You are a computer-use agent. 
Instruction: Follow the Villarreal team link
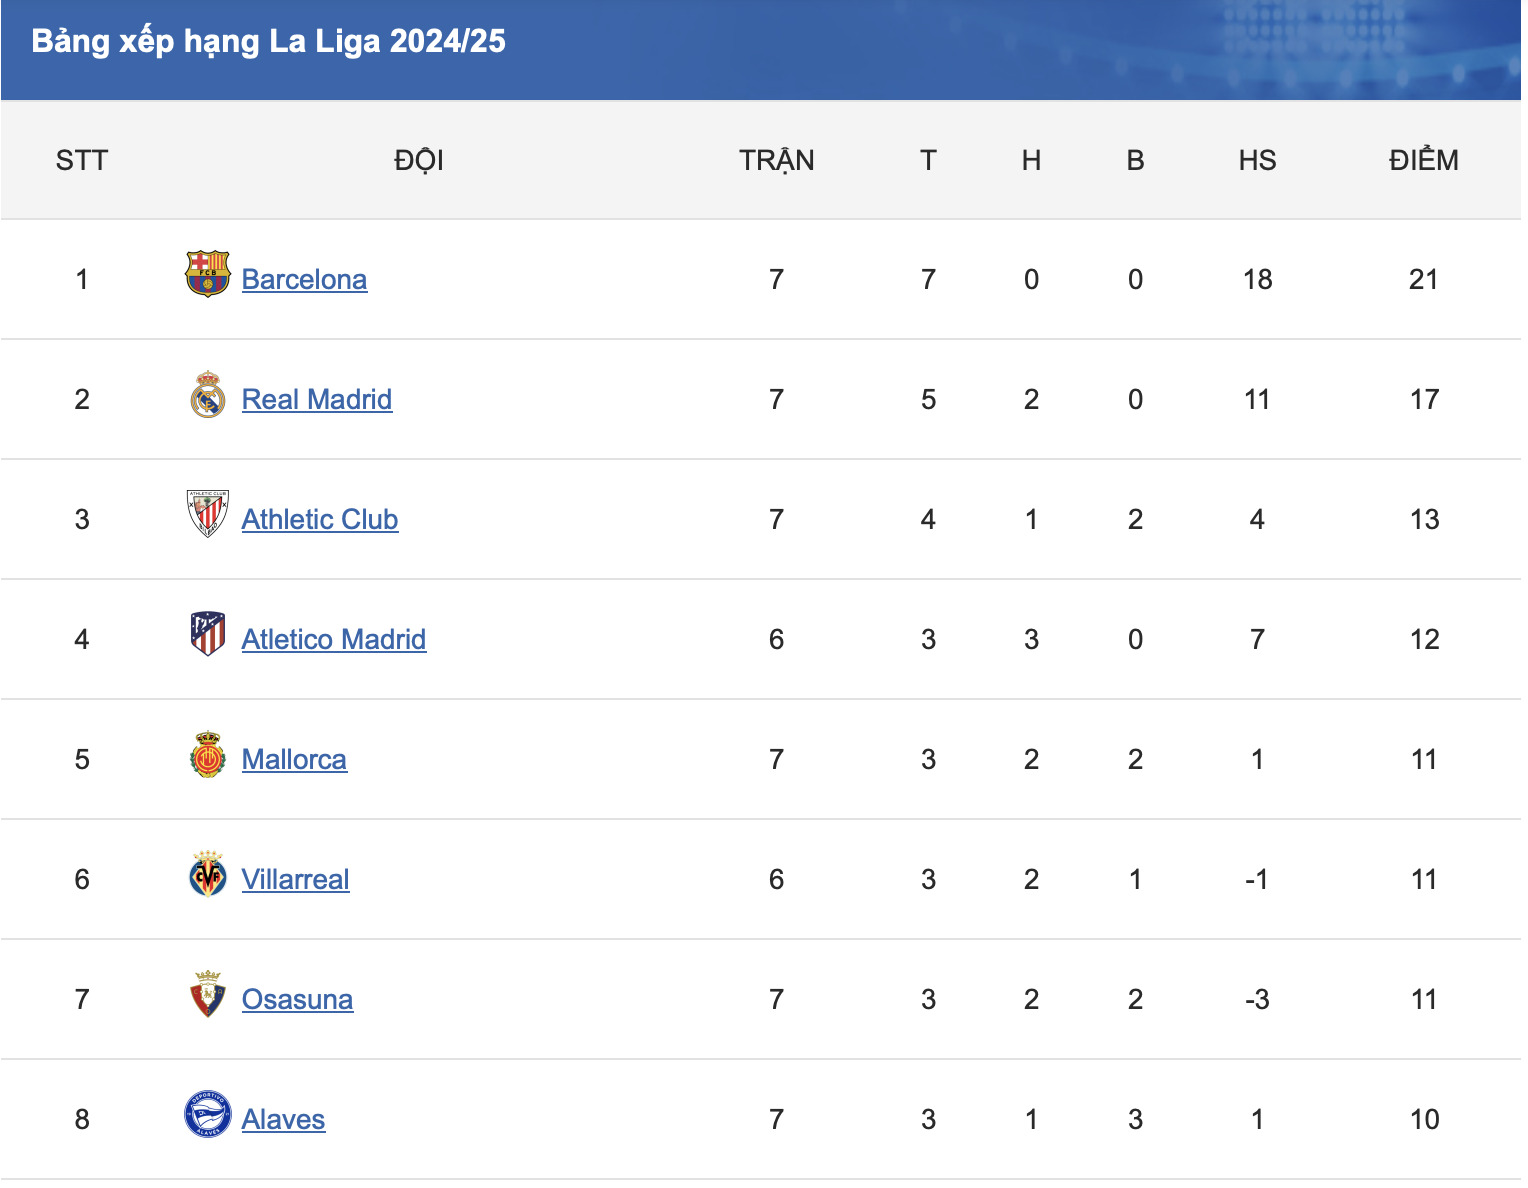point(296,880)
